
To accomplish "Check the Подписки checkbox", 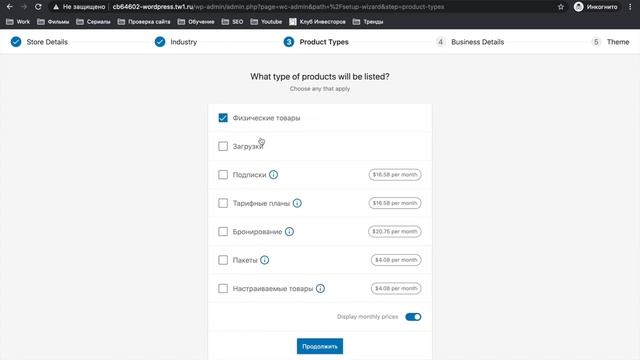I will [223, 175].
